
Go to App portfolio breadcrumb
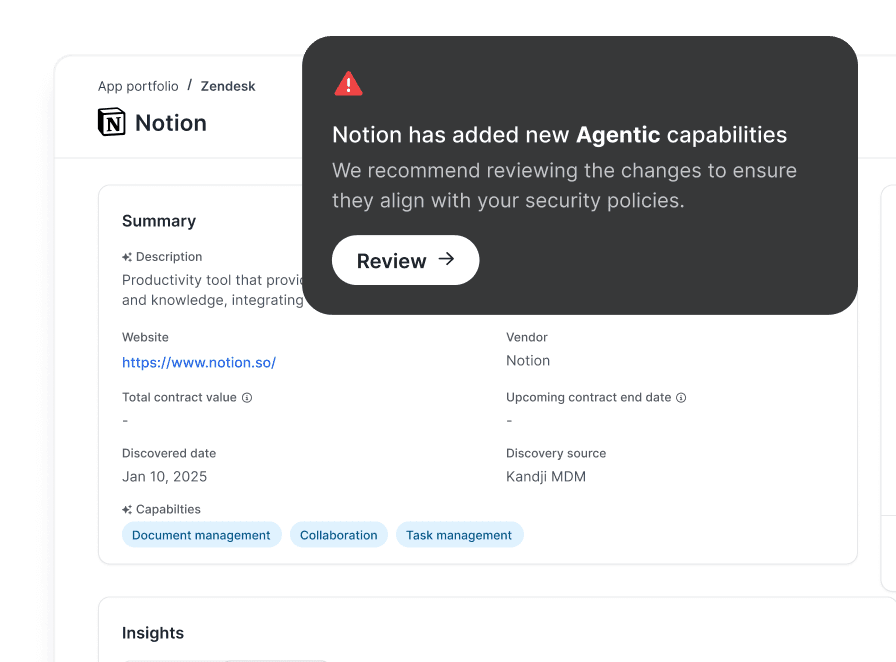(x=138, y=86)
